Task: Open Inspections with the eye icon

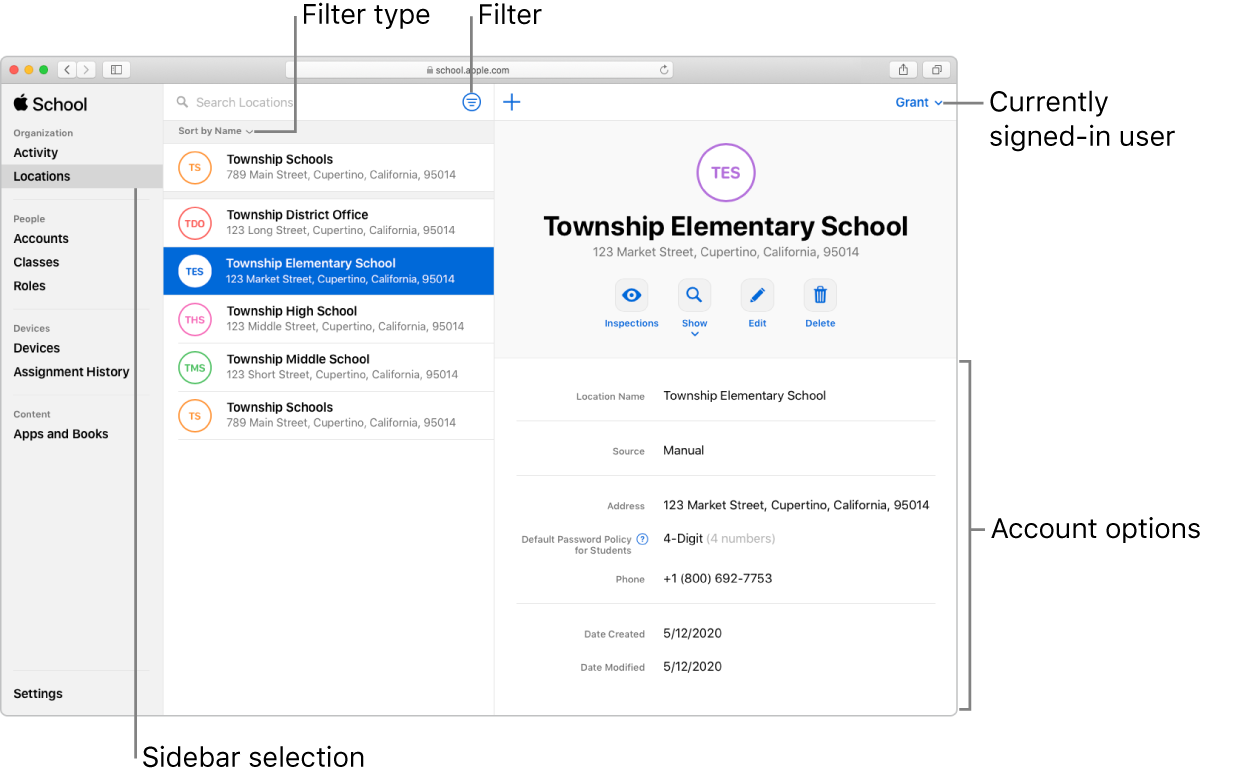Action: click(x=631, y=296)
